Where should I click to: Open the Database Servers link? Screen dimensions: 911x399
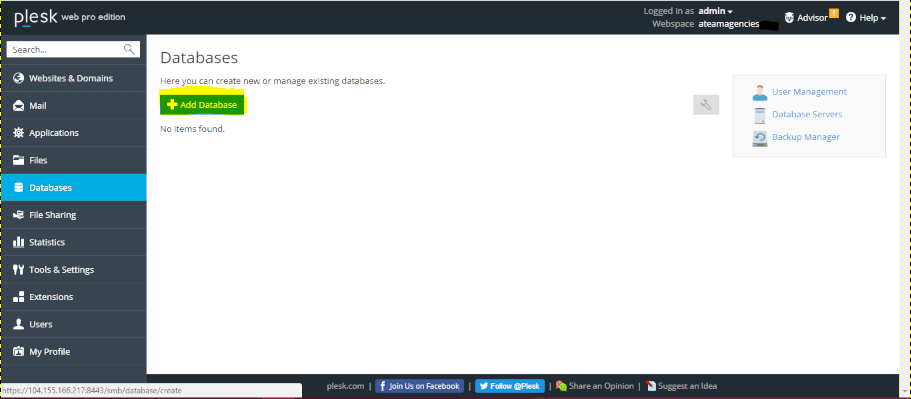807,114
